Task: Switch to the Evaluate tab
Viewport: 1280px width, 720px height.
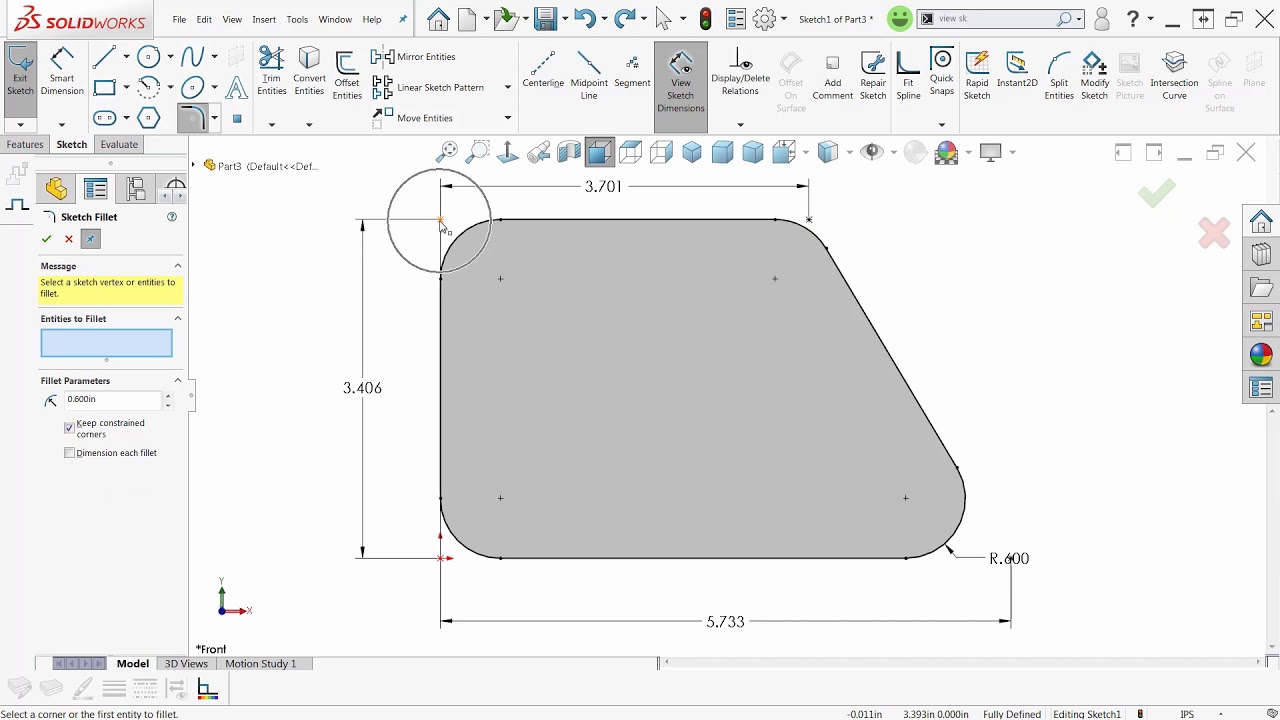Action: click(x=119, y=144)
